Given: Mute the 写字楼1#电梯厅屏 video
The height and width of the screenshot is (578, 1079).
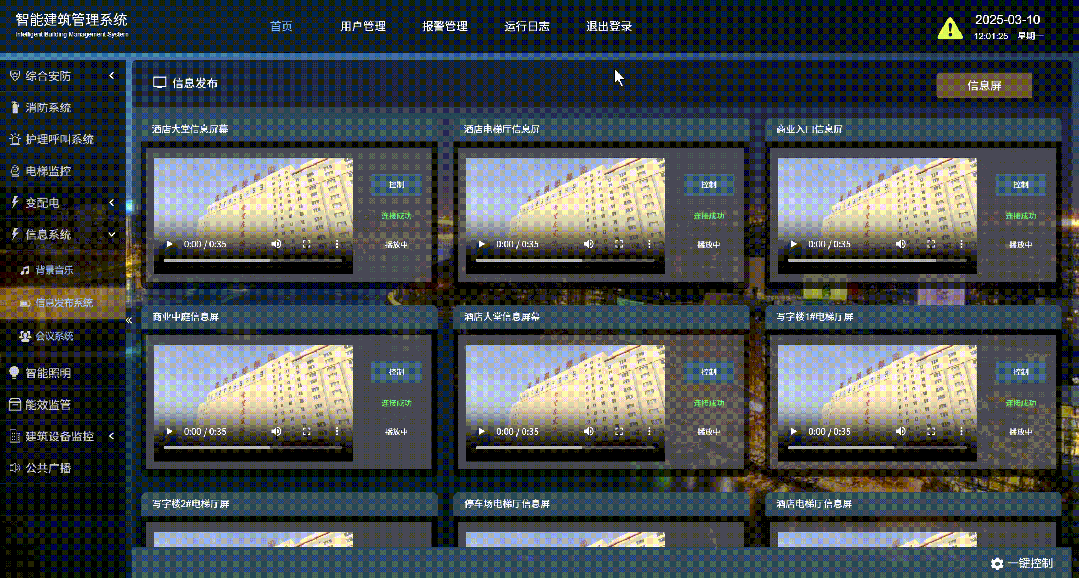Looking at the screenshot, I should point(901,431).
